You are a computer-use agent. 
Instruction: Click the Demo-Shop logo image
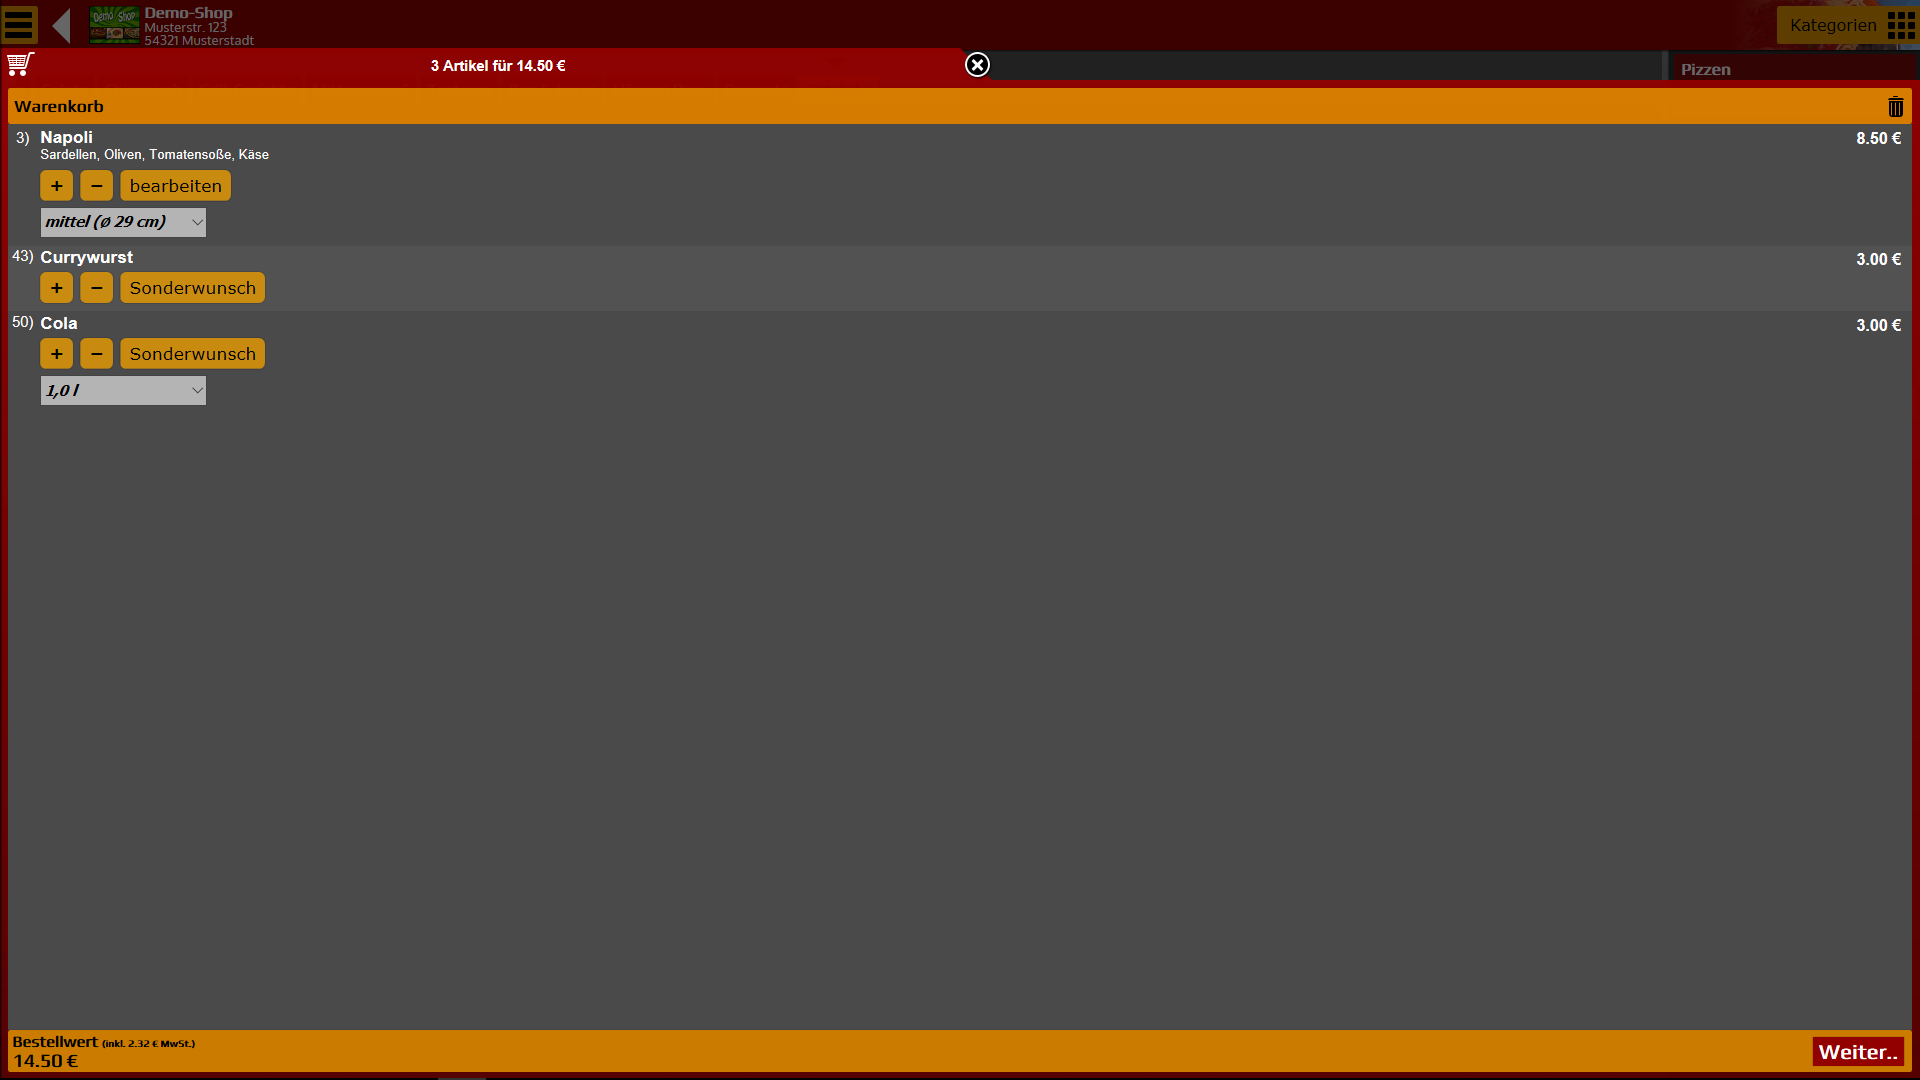[114, 25]
